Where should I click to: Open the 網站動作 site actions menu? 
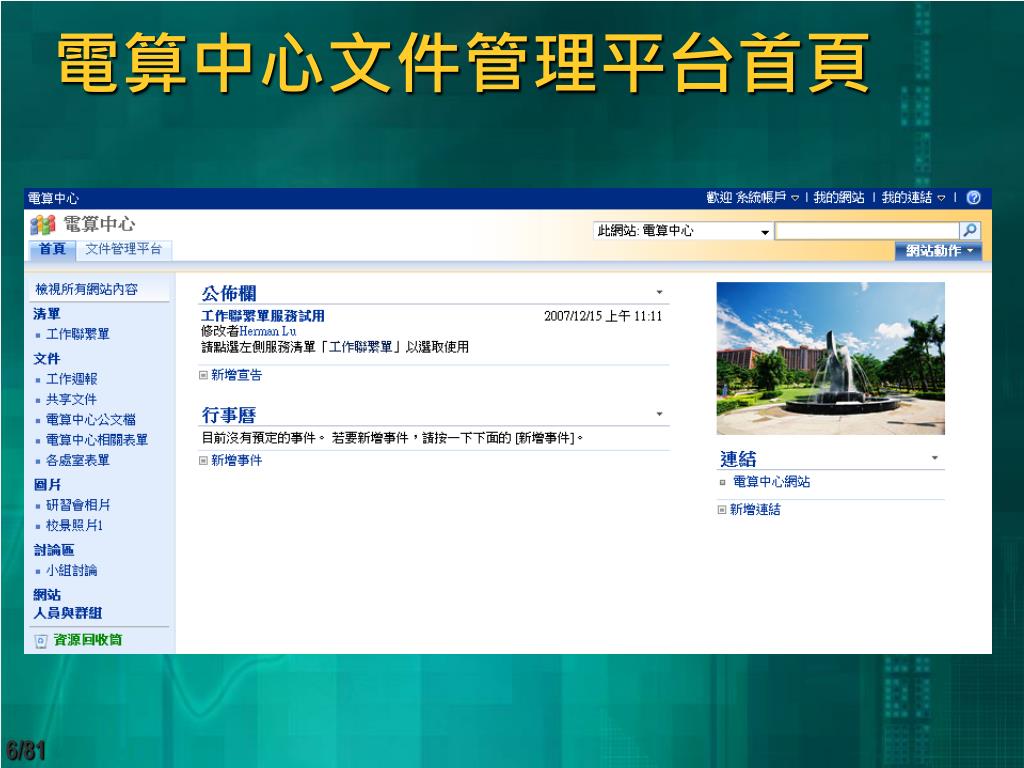click(x=938, y=251)
